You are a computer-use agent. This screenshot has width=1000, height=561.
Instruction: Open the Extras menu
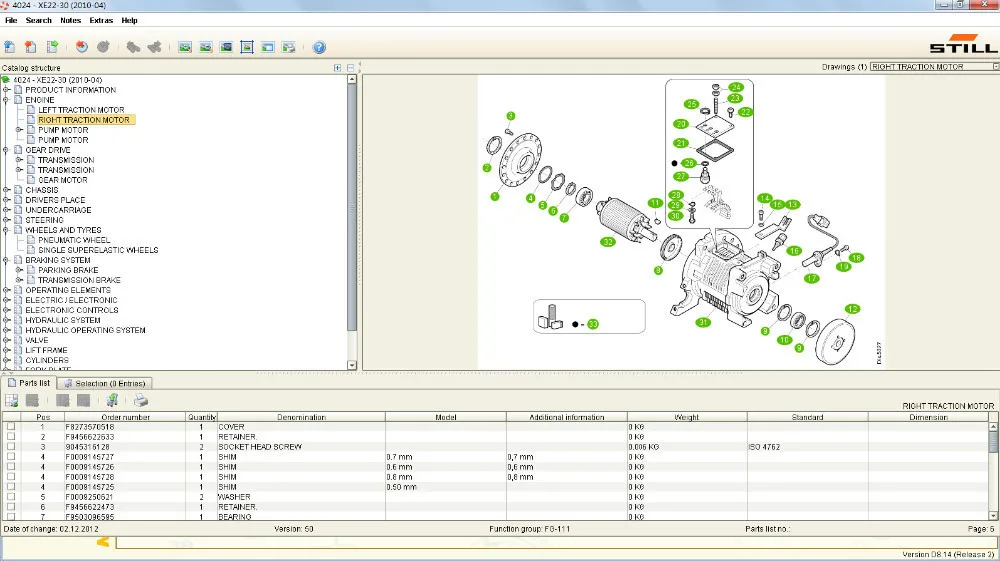click(x=101, y=20)
